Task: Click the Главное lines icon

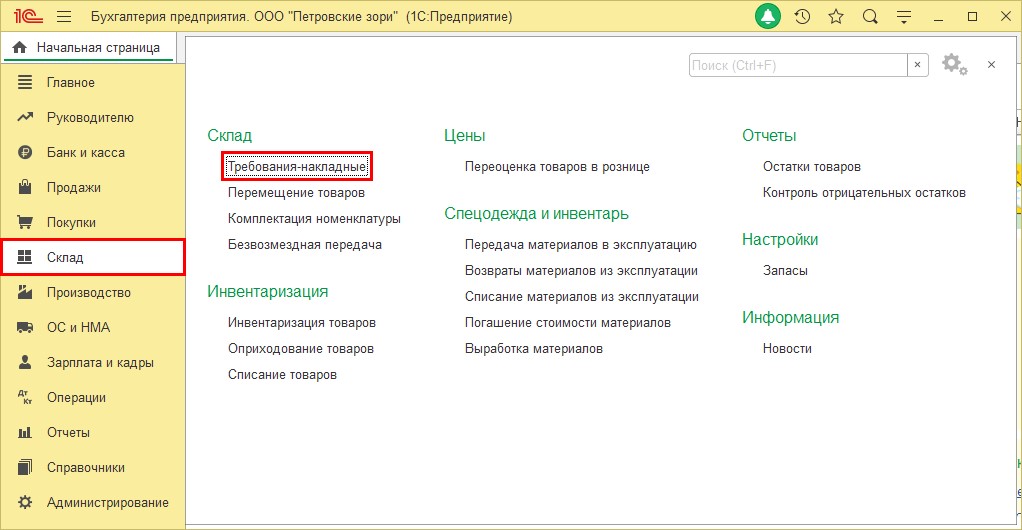Action: click(x=25, y=82)
